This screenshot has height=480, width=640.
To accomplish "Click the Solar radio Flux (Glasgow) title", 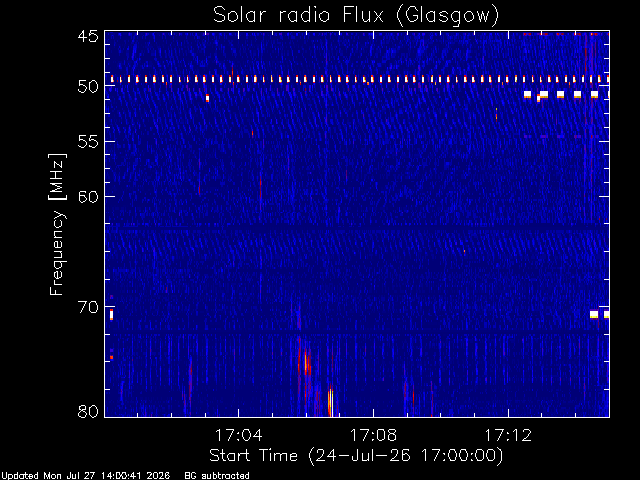I will (x=356, y=16).
